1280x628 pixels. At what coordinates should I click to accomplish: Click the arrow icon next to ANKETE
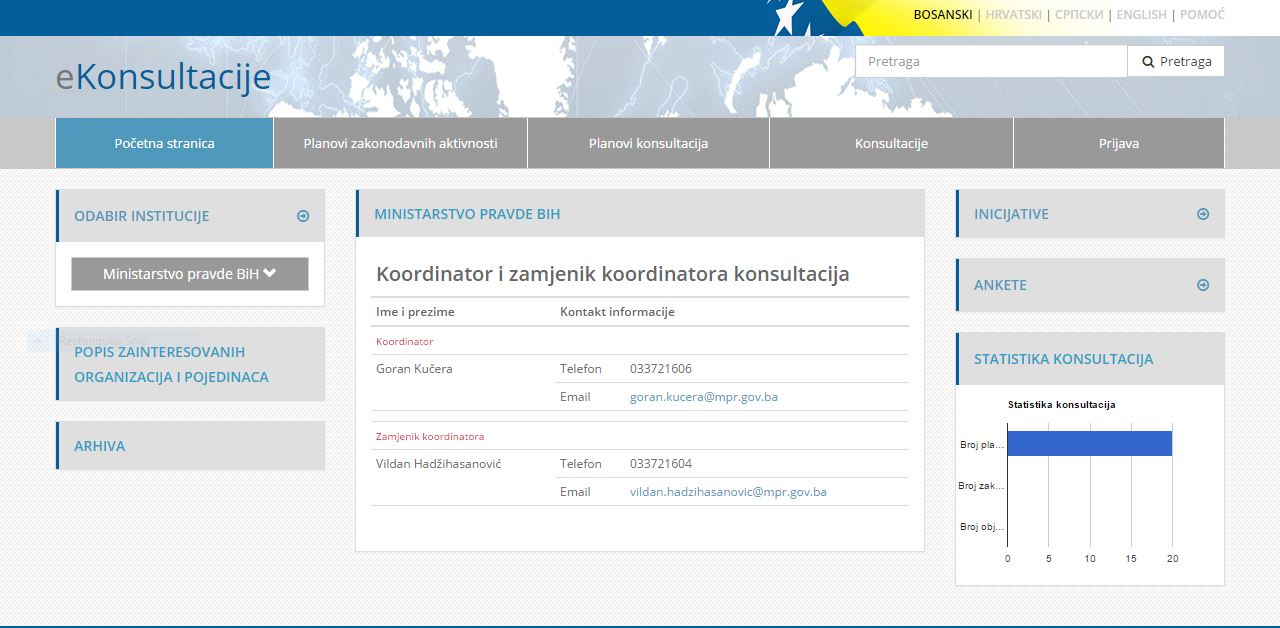(1203, 285)
